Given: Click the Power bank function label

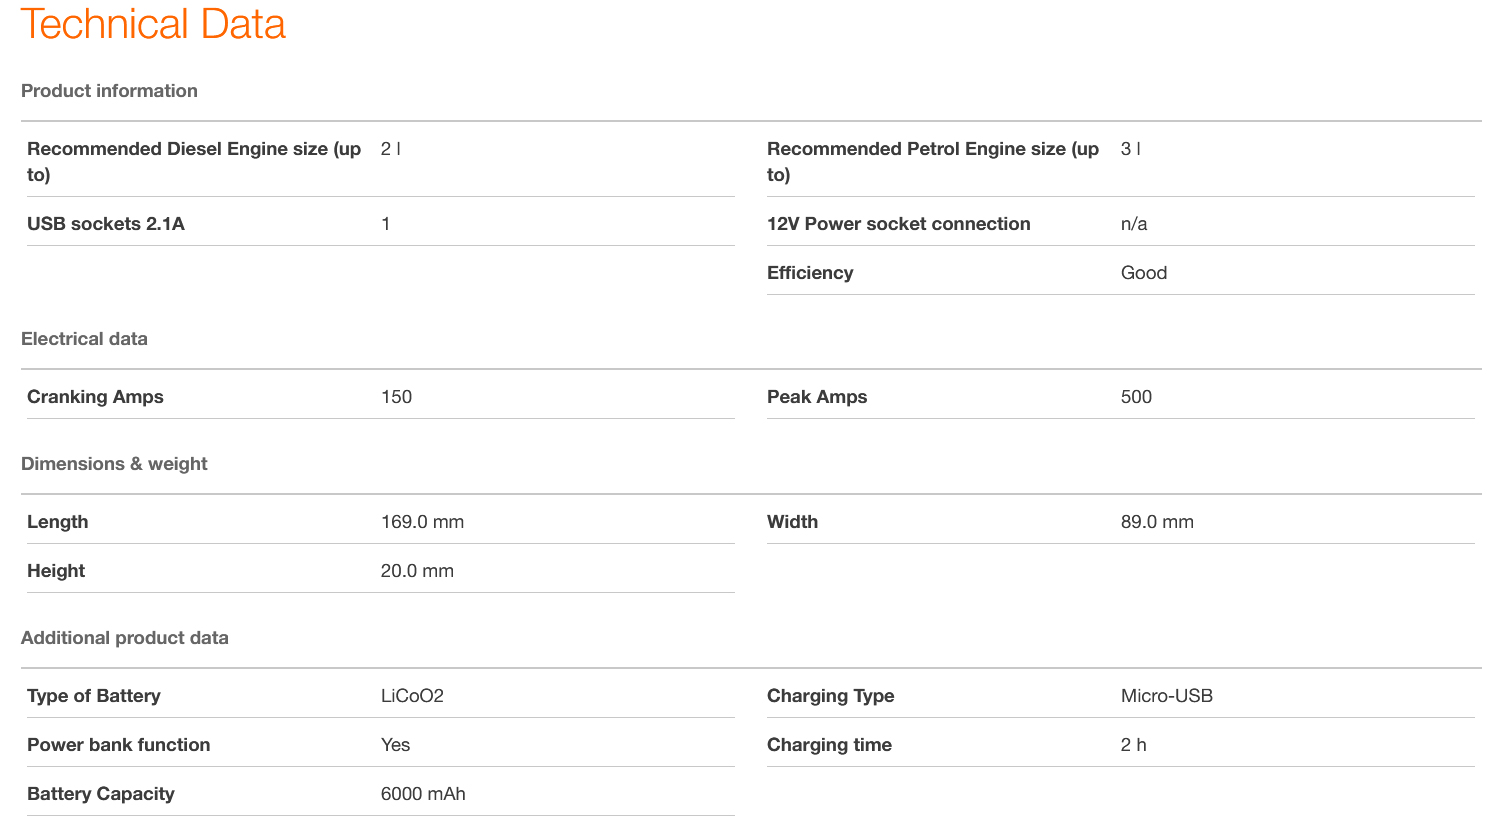Looking at the screenshot, I should pyautogui.click(x=118, y=745).
